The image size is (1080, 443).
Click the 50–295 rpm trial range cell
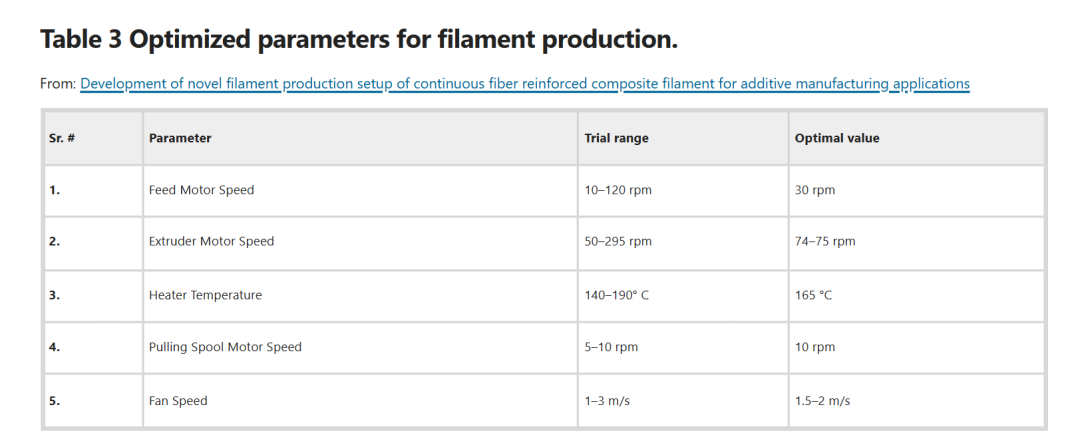point(617,241)
